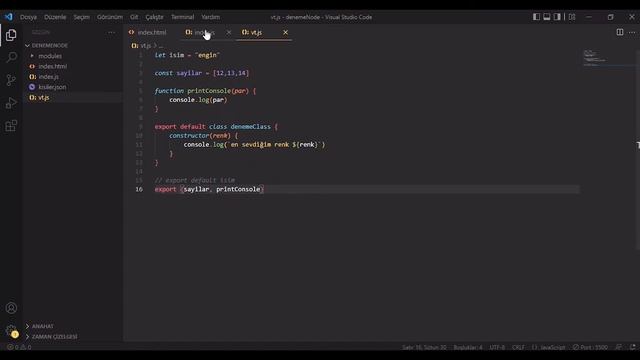This screenshot has width=640, height=360.
Task: Open the Customize Layout icon
Action: tap(572, 17)
